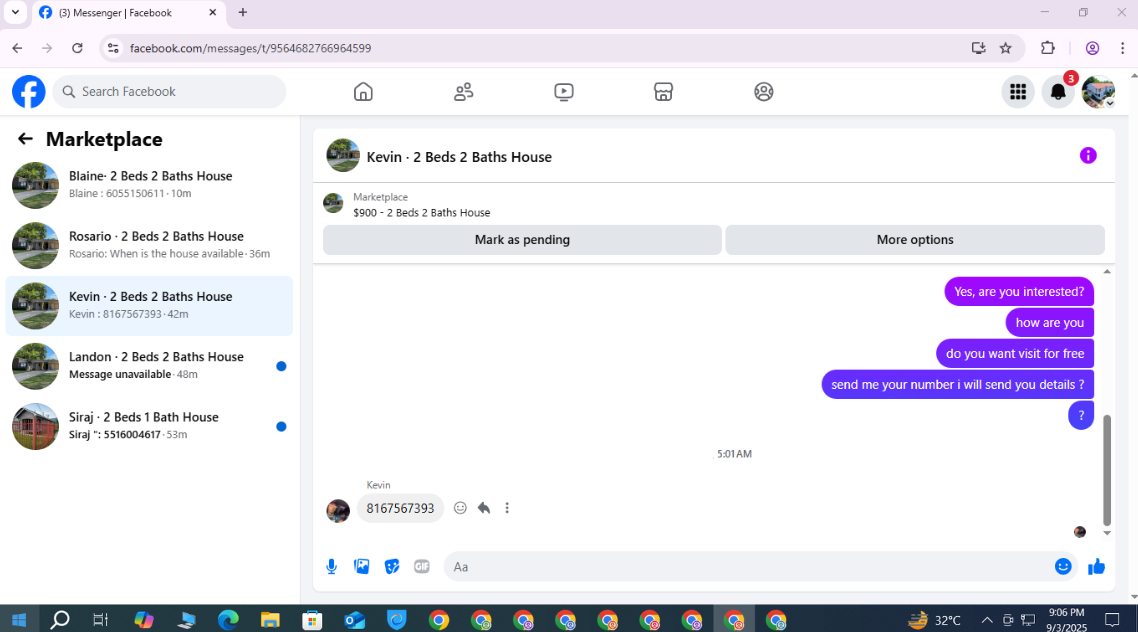
Task: Click Kevin's avatar beside 8167567393
Action: [x=338, y=510]
